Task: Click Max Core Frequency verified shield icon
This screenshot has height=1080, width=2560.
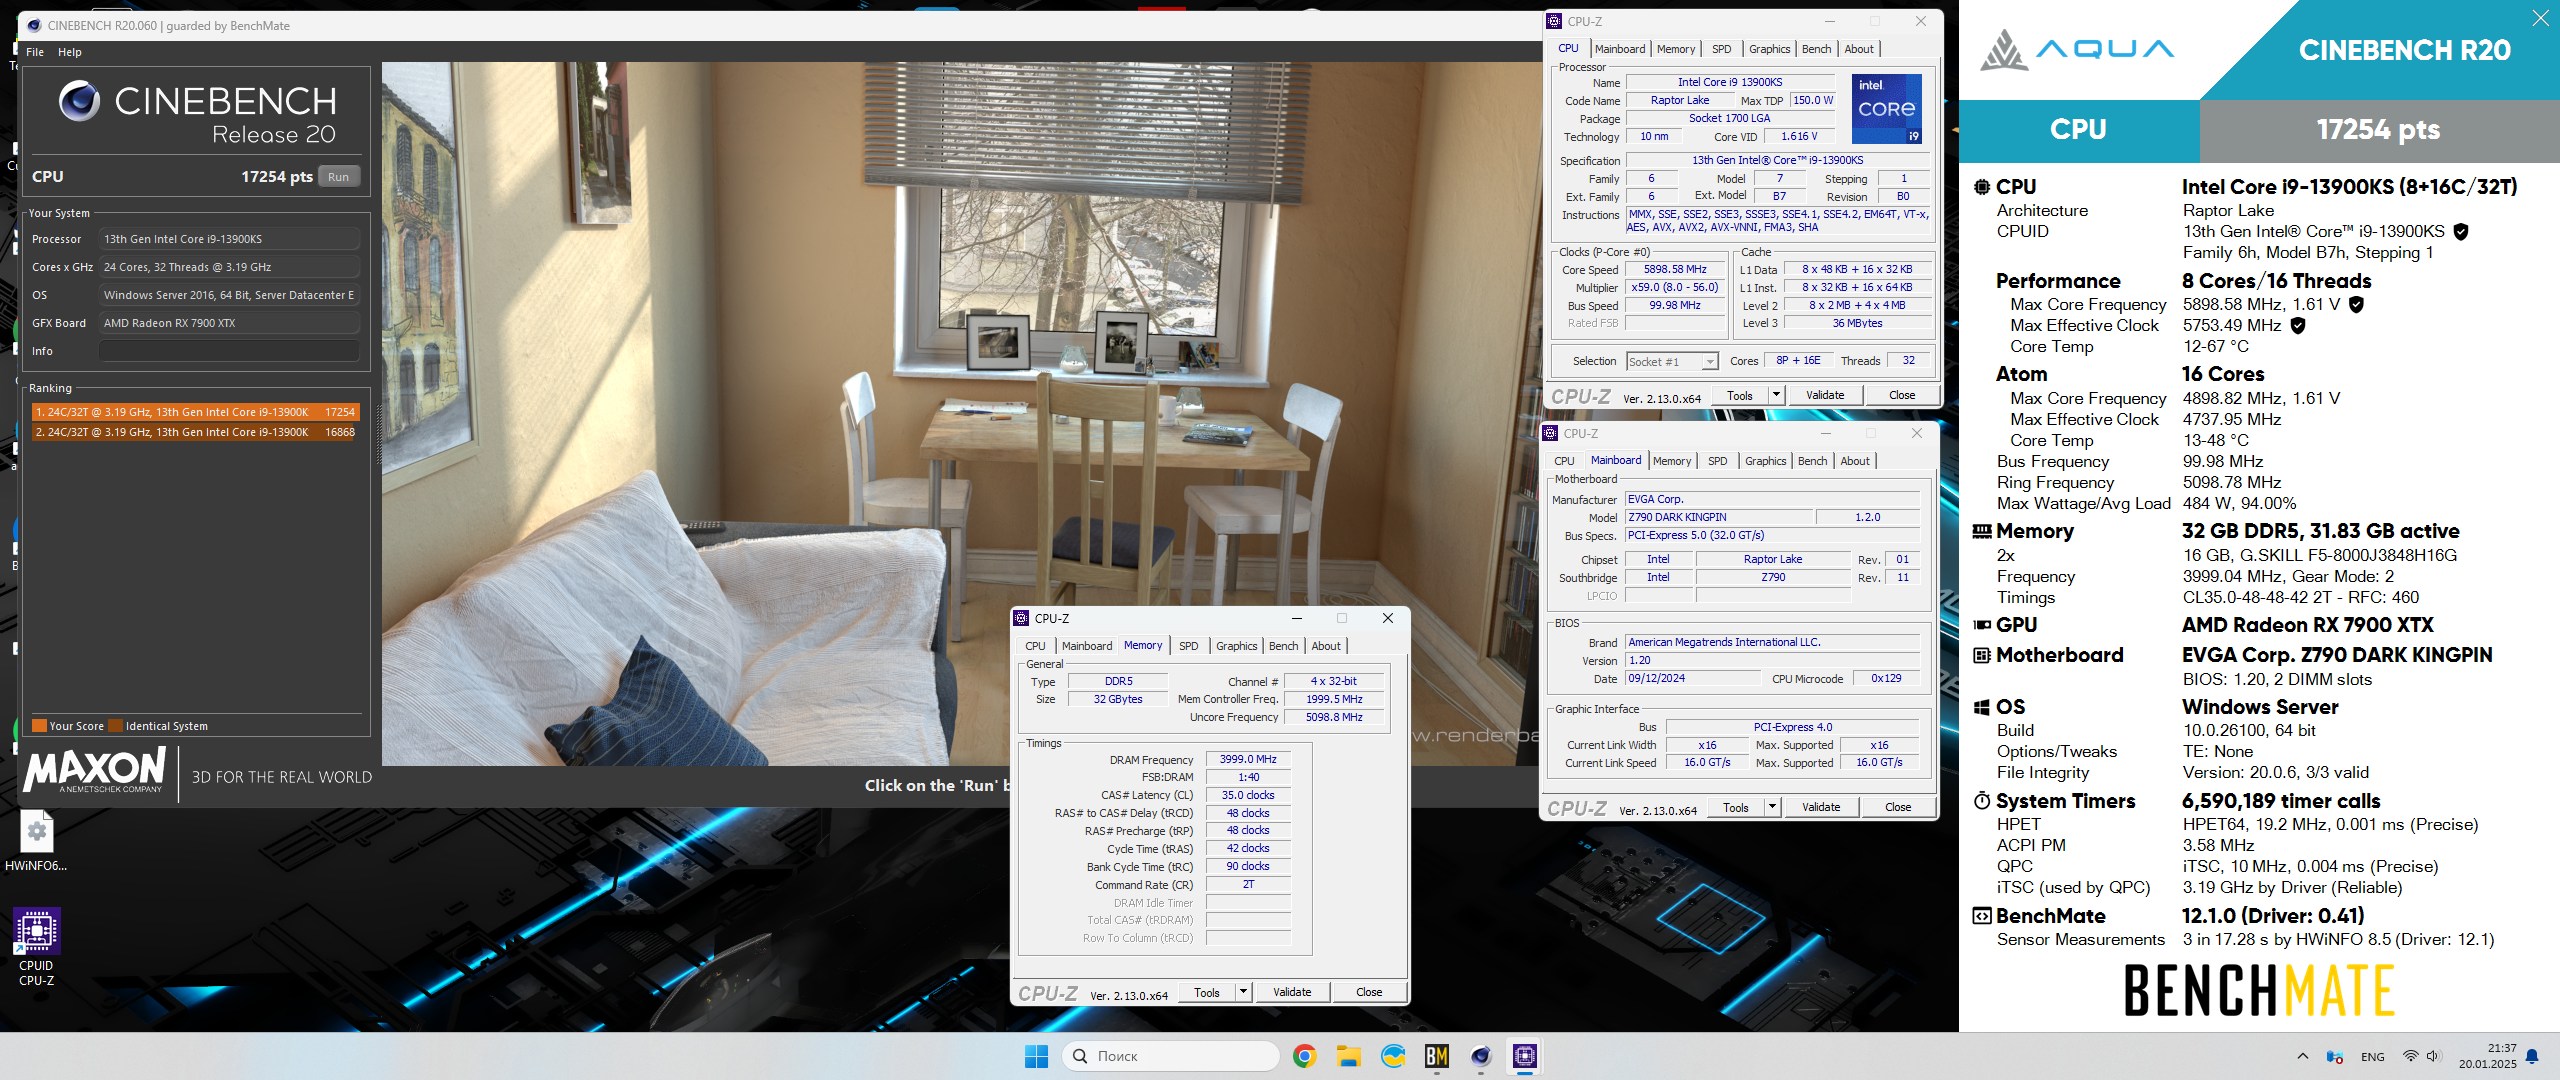Action: (2356, 305)
